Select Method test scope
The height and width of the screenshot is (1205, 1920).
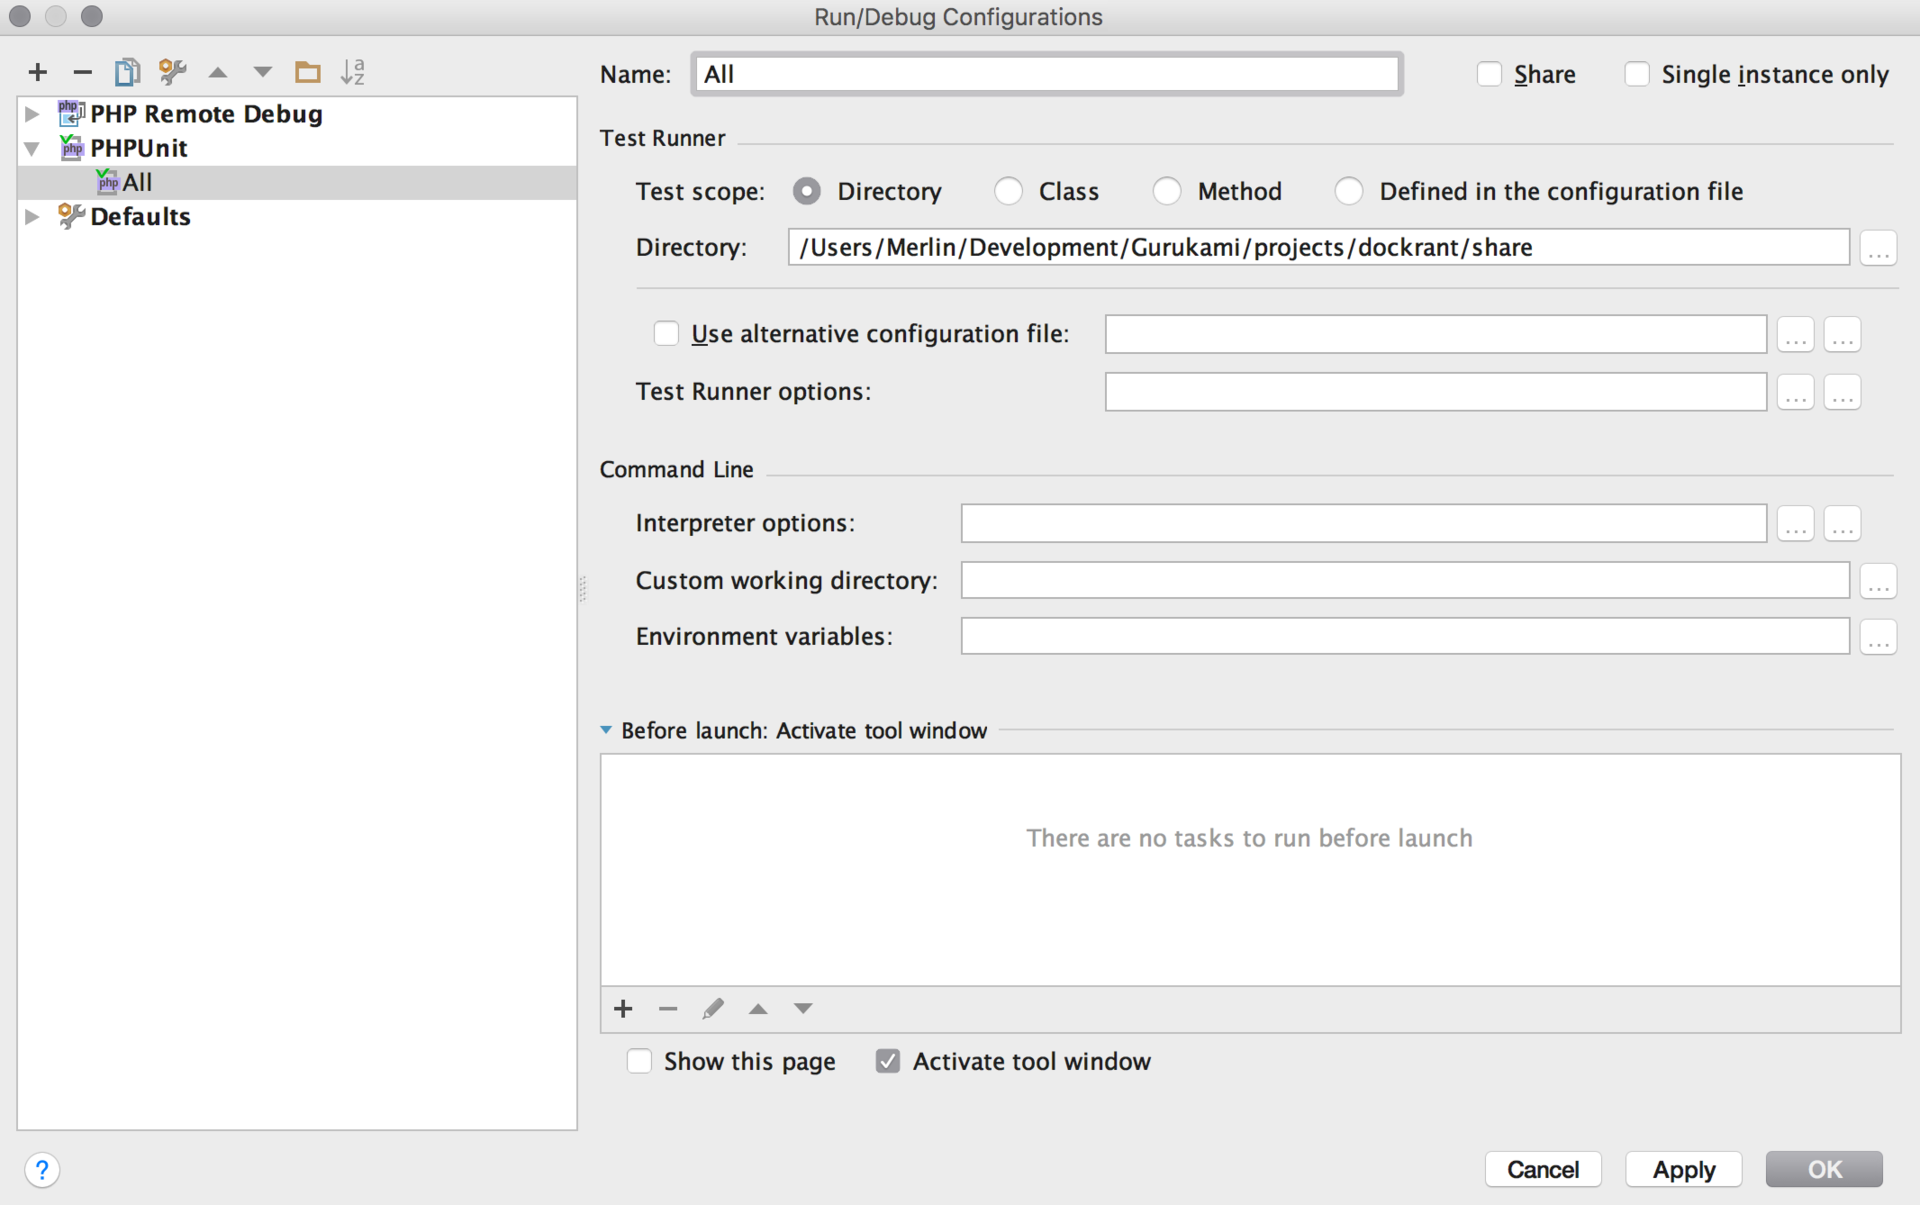tap(1167, 191)
